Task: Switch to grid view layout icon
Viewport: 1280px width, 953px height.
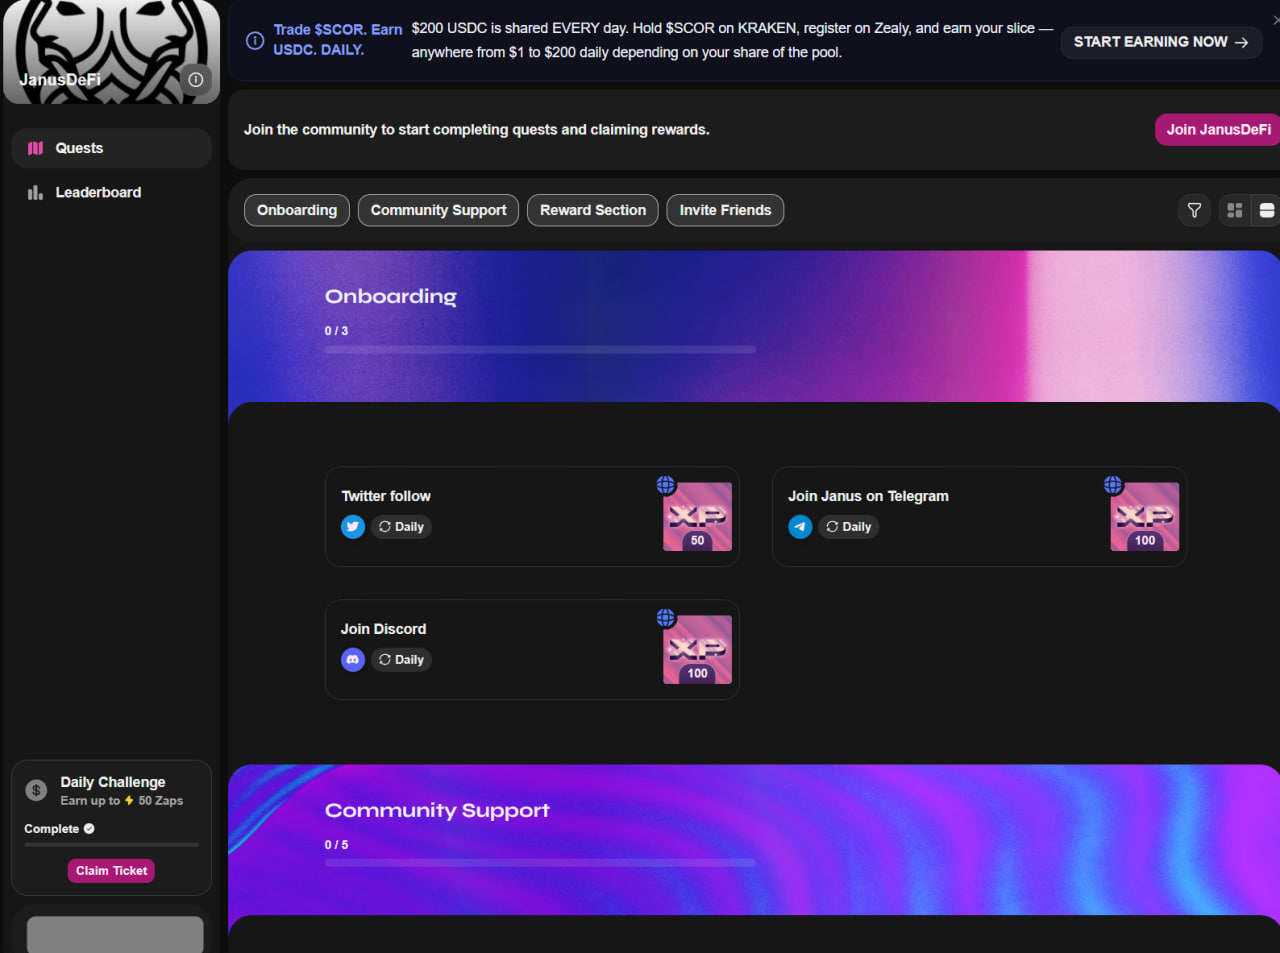Action: click(x=1235, y=210)
